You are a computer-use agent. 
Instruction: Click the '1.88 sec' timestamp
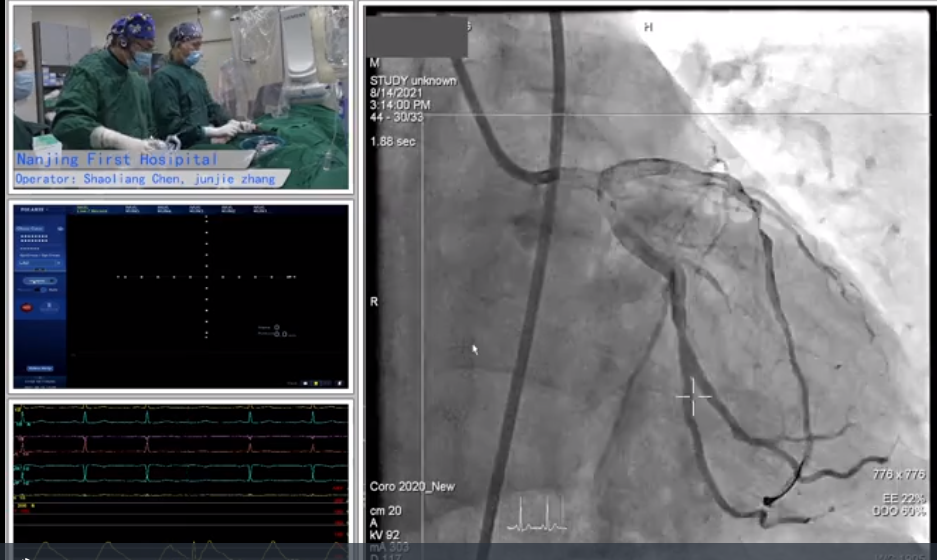click(393, 142)
